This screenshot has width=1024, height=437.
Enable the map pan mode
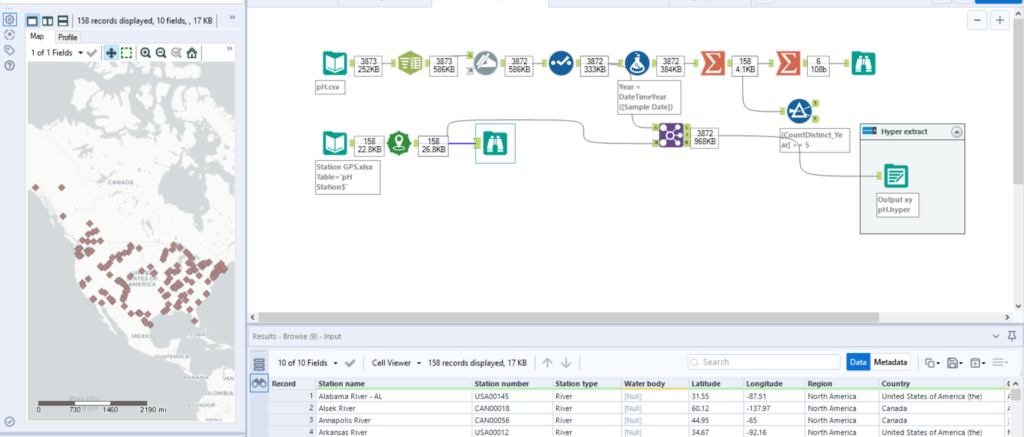click(110, 53)
